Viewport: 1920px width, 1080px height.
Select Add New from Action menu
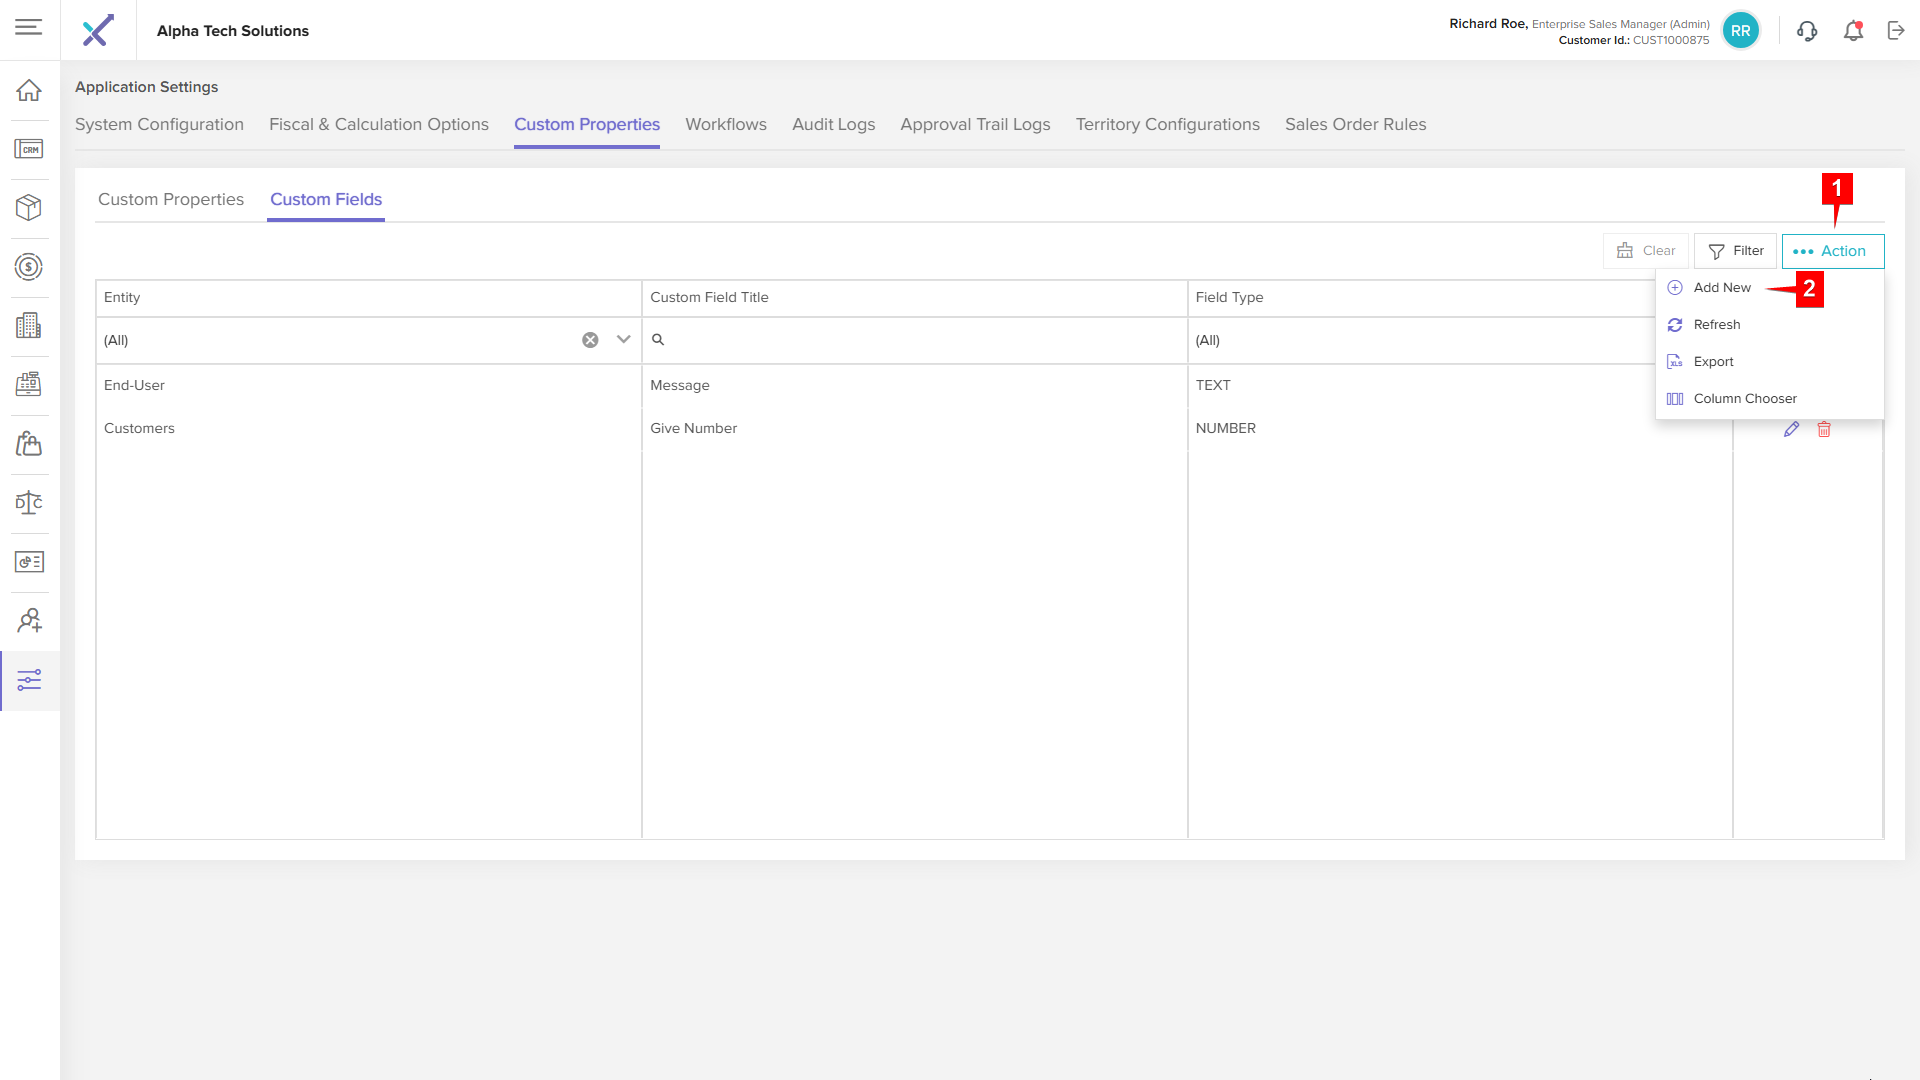(x=1721, y=288)
